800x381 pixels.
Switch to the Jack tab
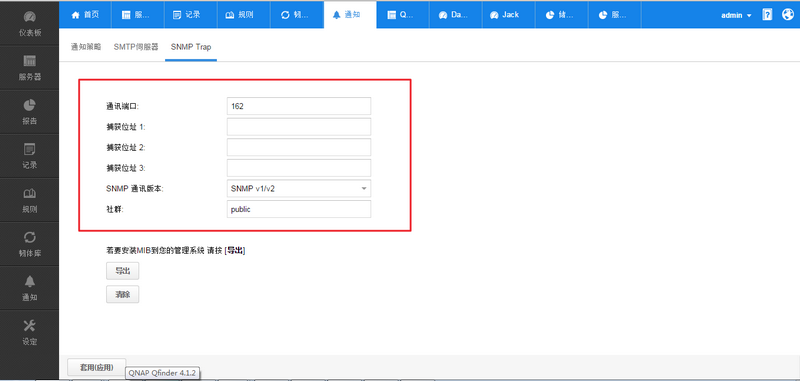point(509,15)
